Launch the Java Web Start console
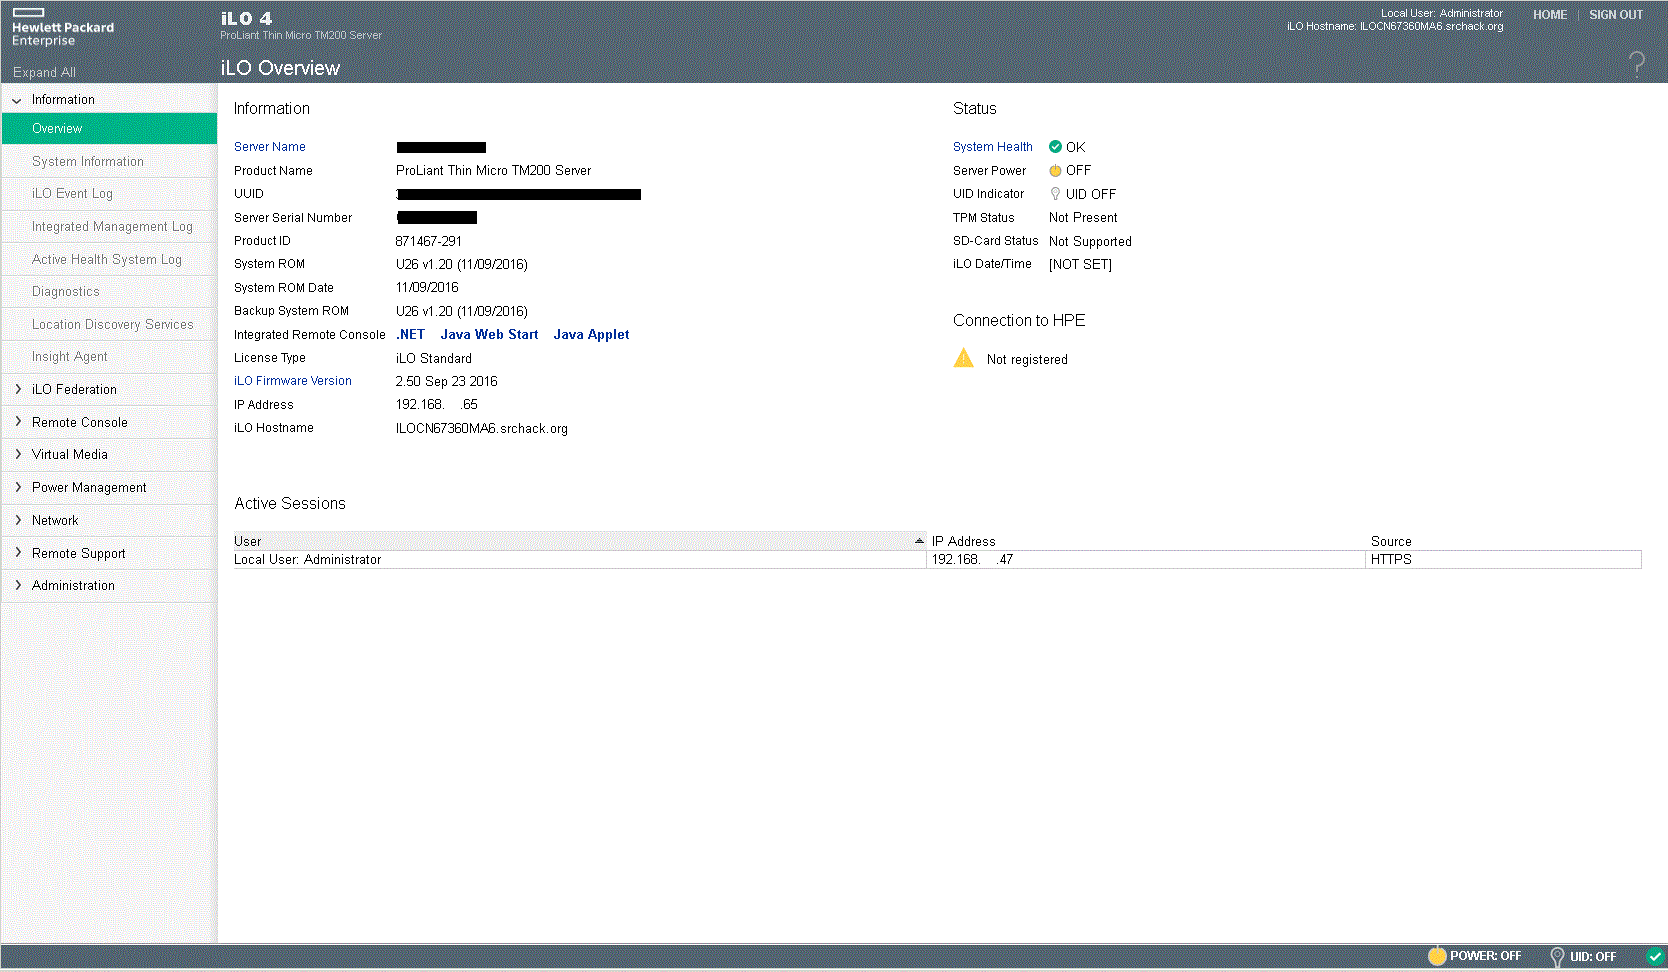The image size is (1668, 972). 489,335
